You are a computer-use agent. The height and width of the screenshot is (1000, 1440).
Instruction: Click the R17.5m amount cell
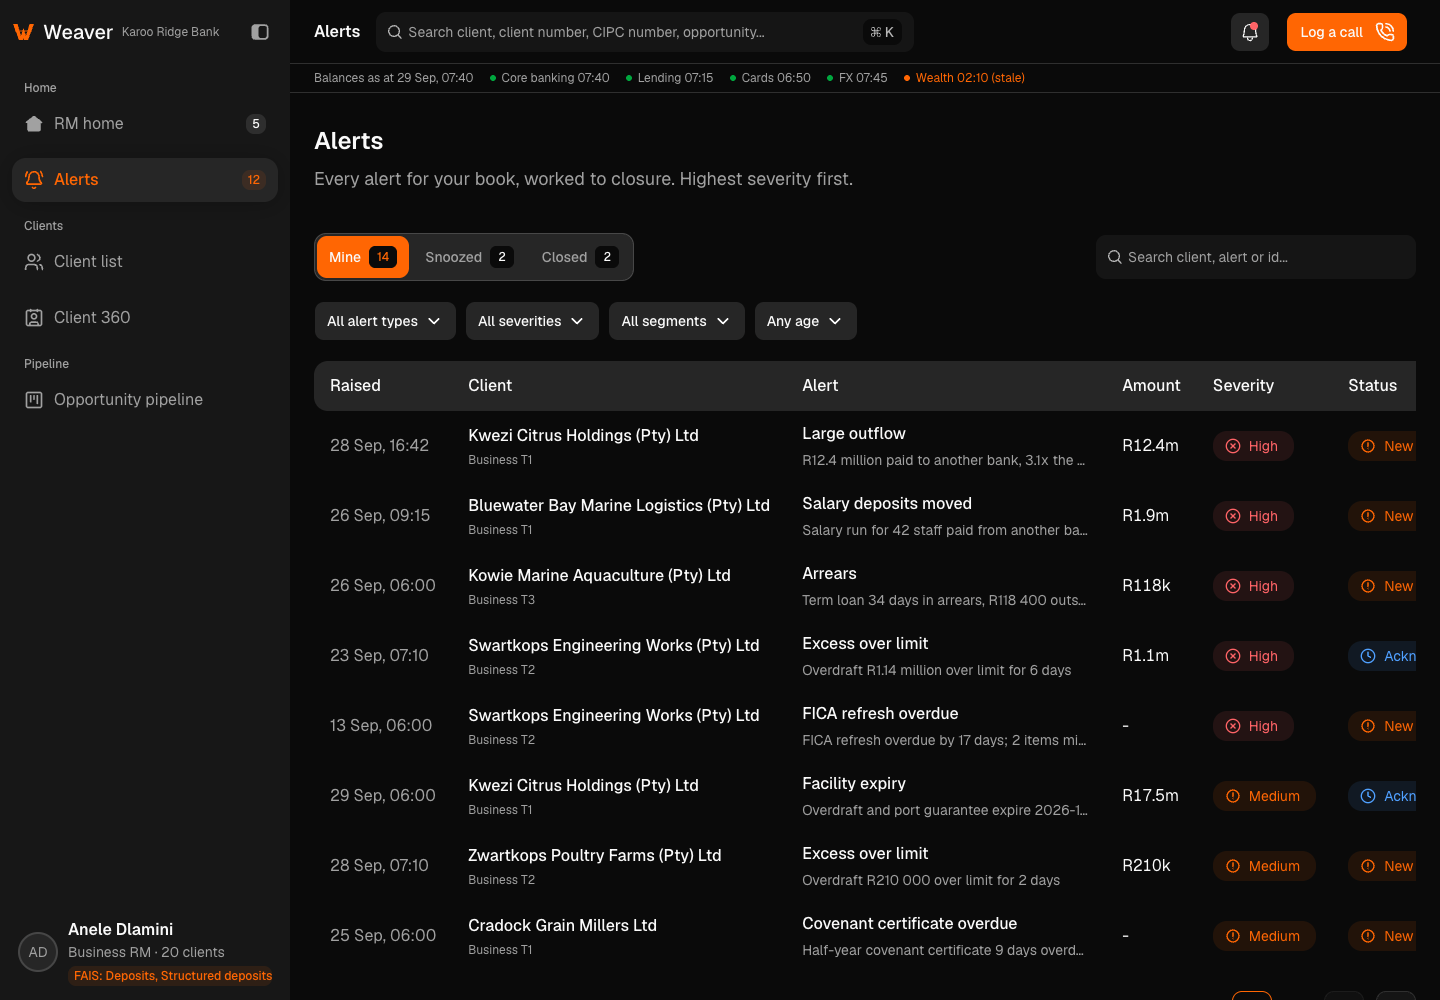pyautogui.click(x=1150, y=796)
